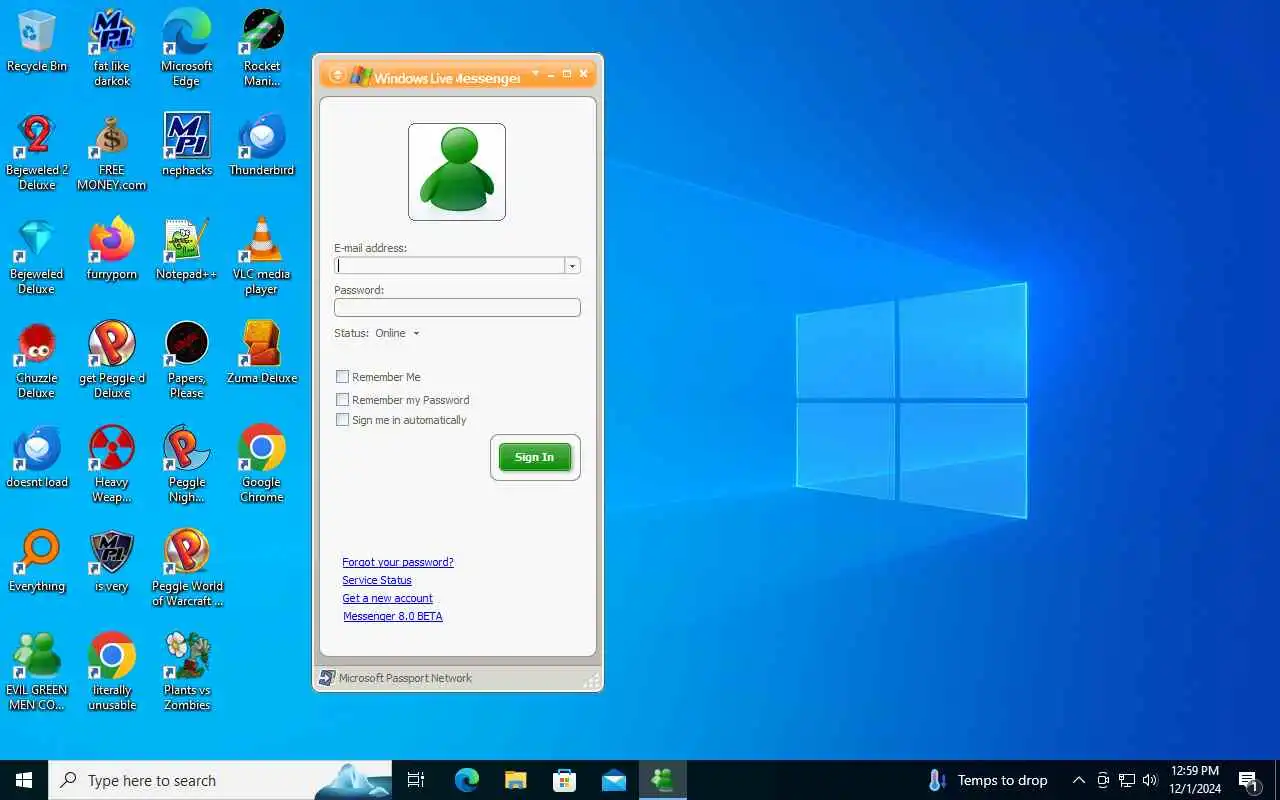Open the notification center icon
This screenshot has width=1280, height=800.
(x=1248, y=780)
